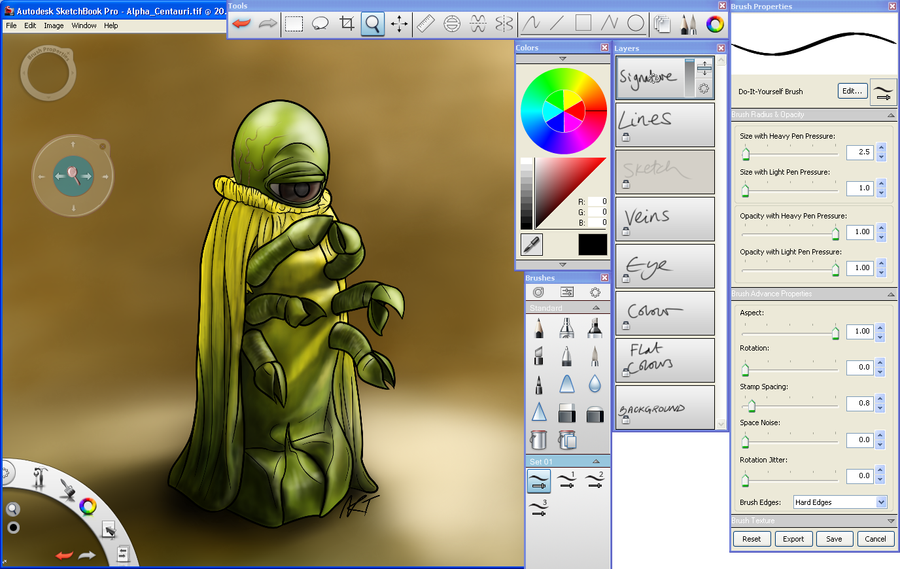The height and width of the screenshot is (569, 900).
Task: Open the Brush Library settings gear icon
Action: [595, 292]
